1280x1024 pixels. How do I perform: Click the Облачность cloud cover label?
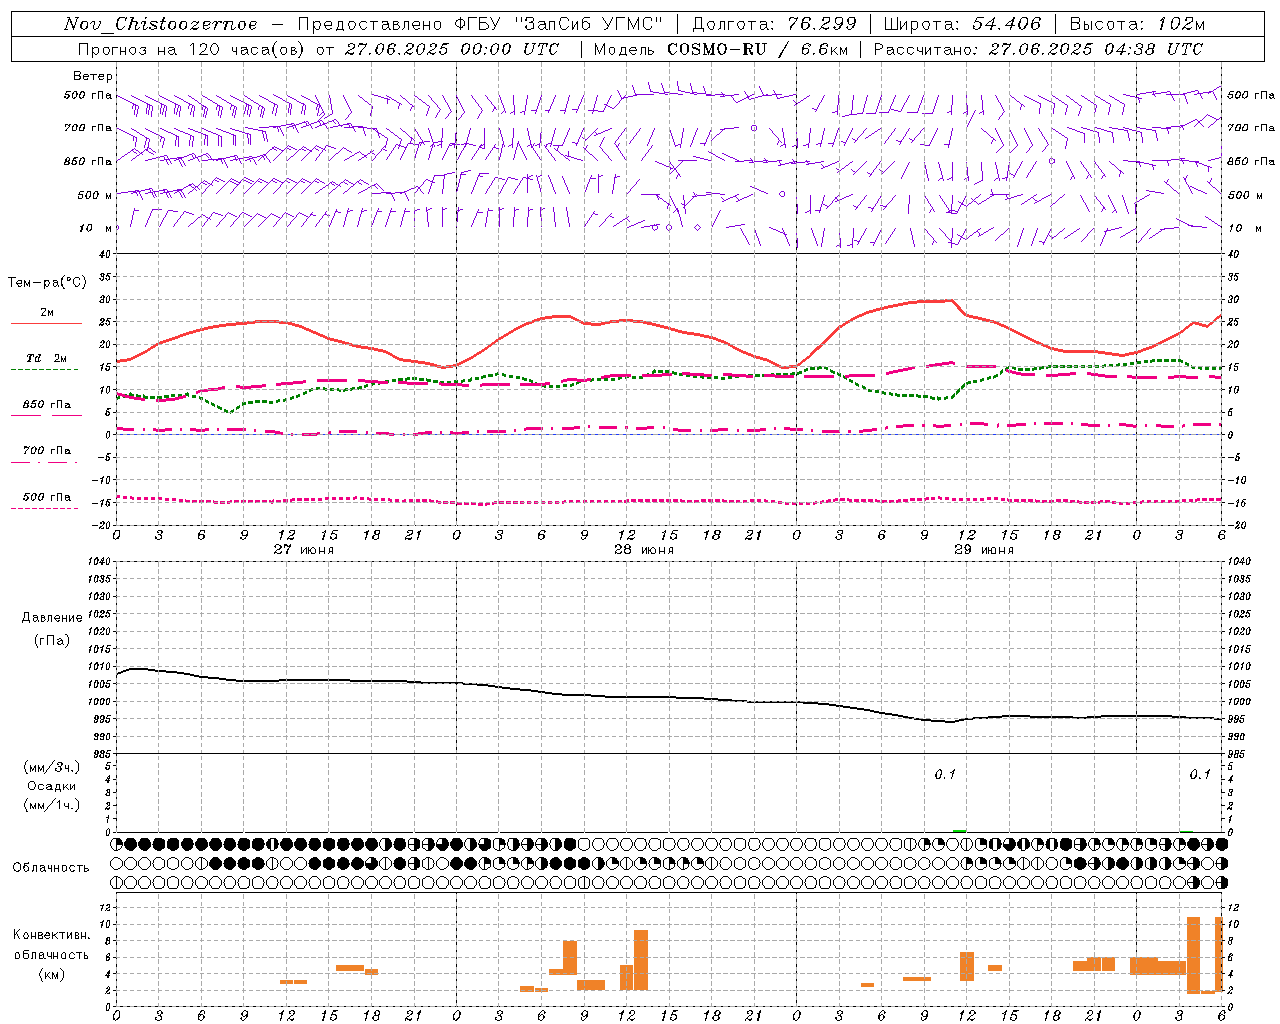coord(51,868)
